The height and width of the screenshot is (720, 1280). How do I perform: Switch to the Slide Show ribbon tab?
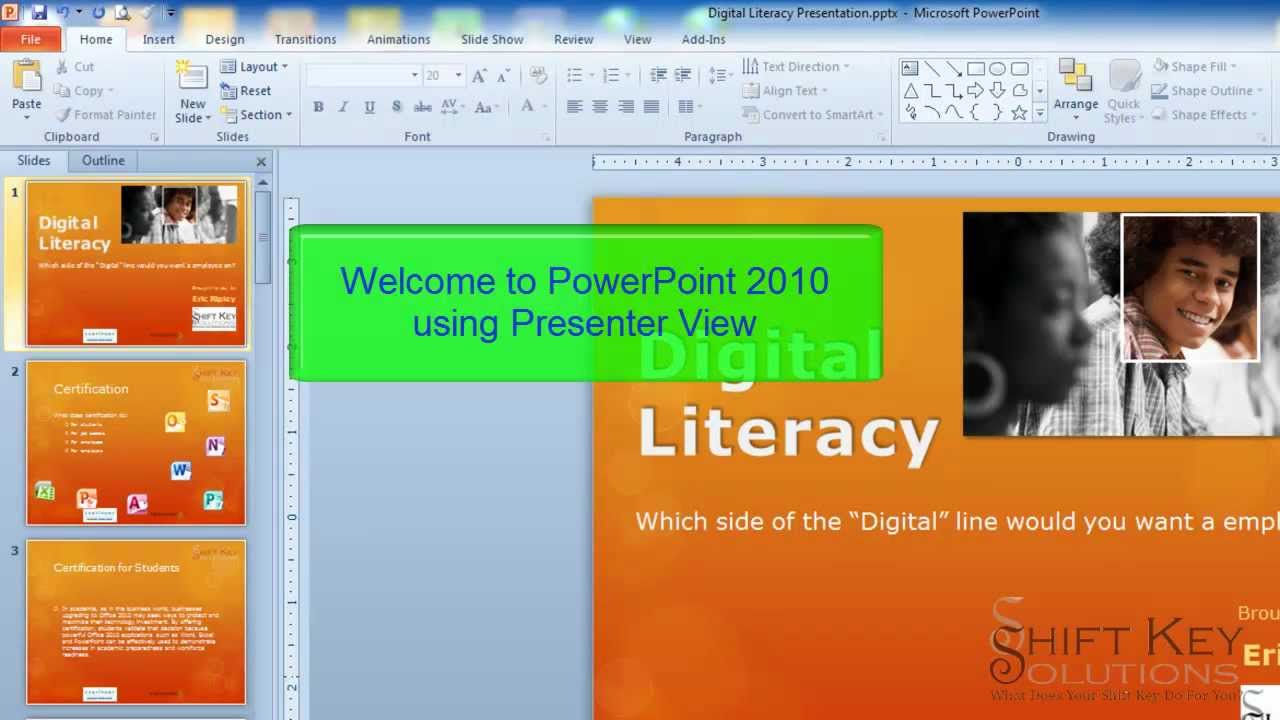492,39
